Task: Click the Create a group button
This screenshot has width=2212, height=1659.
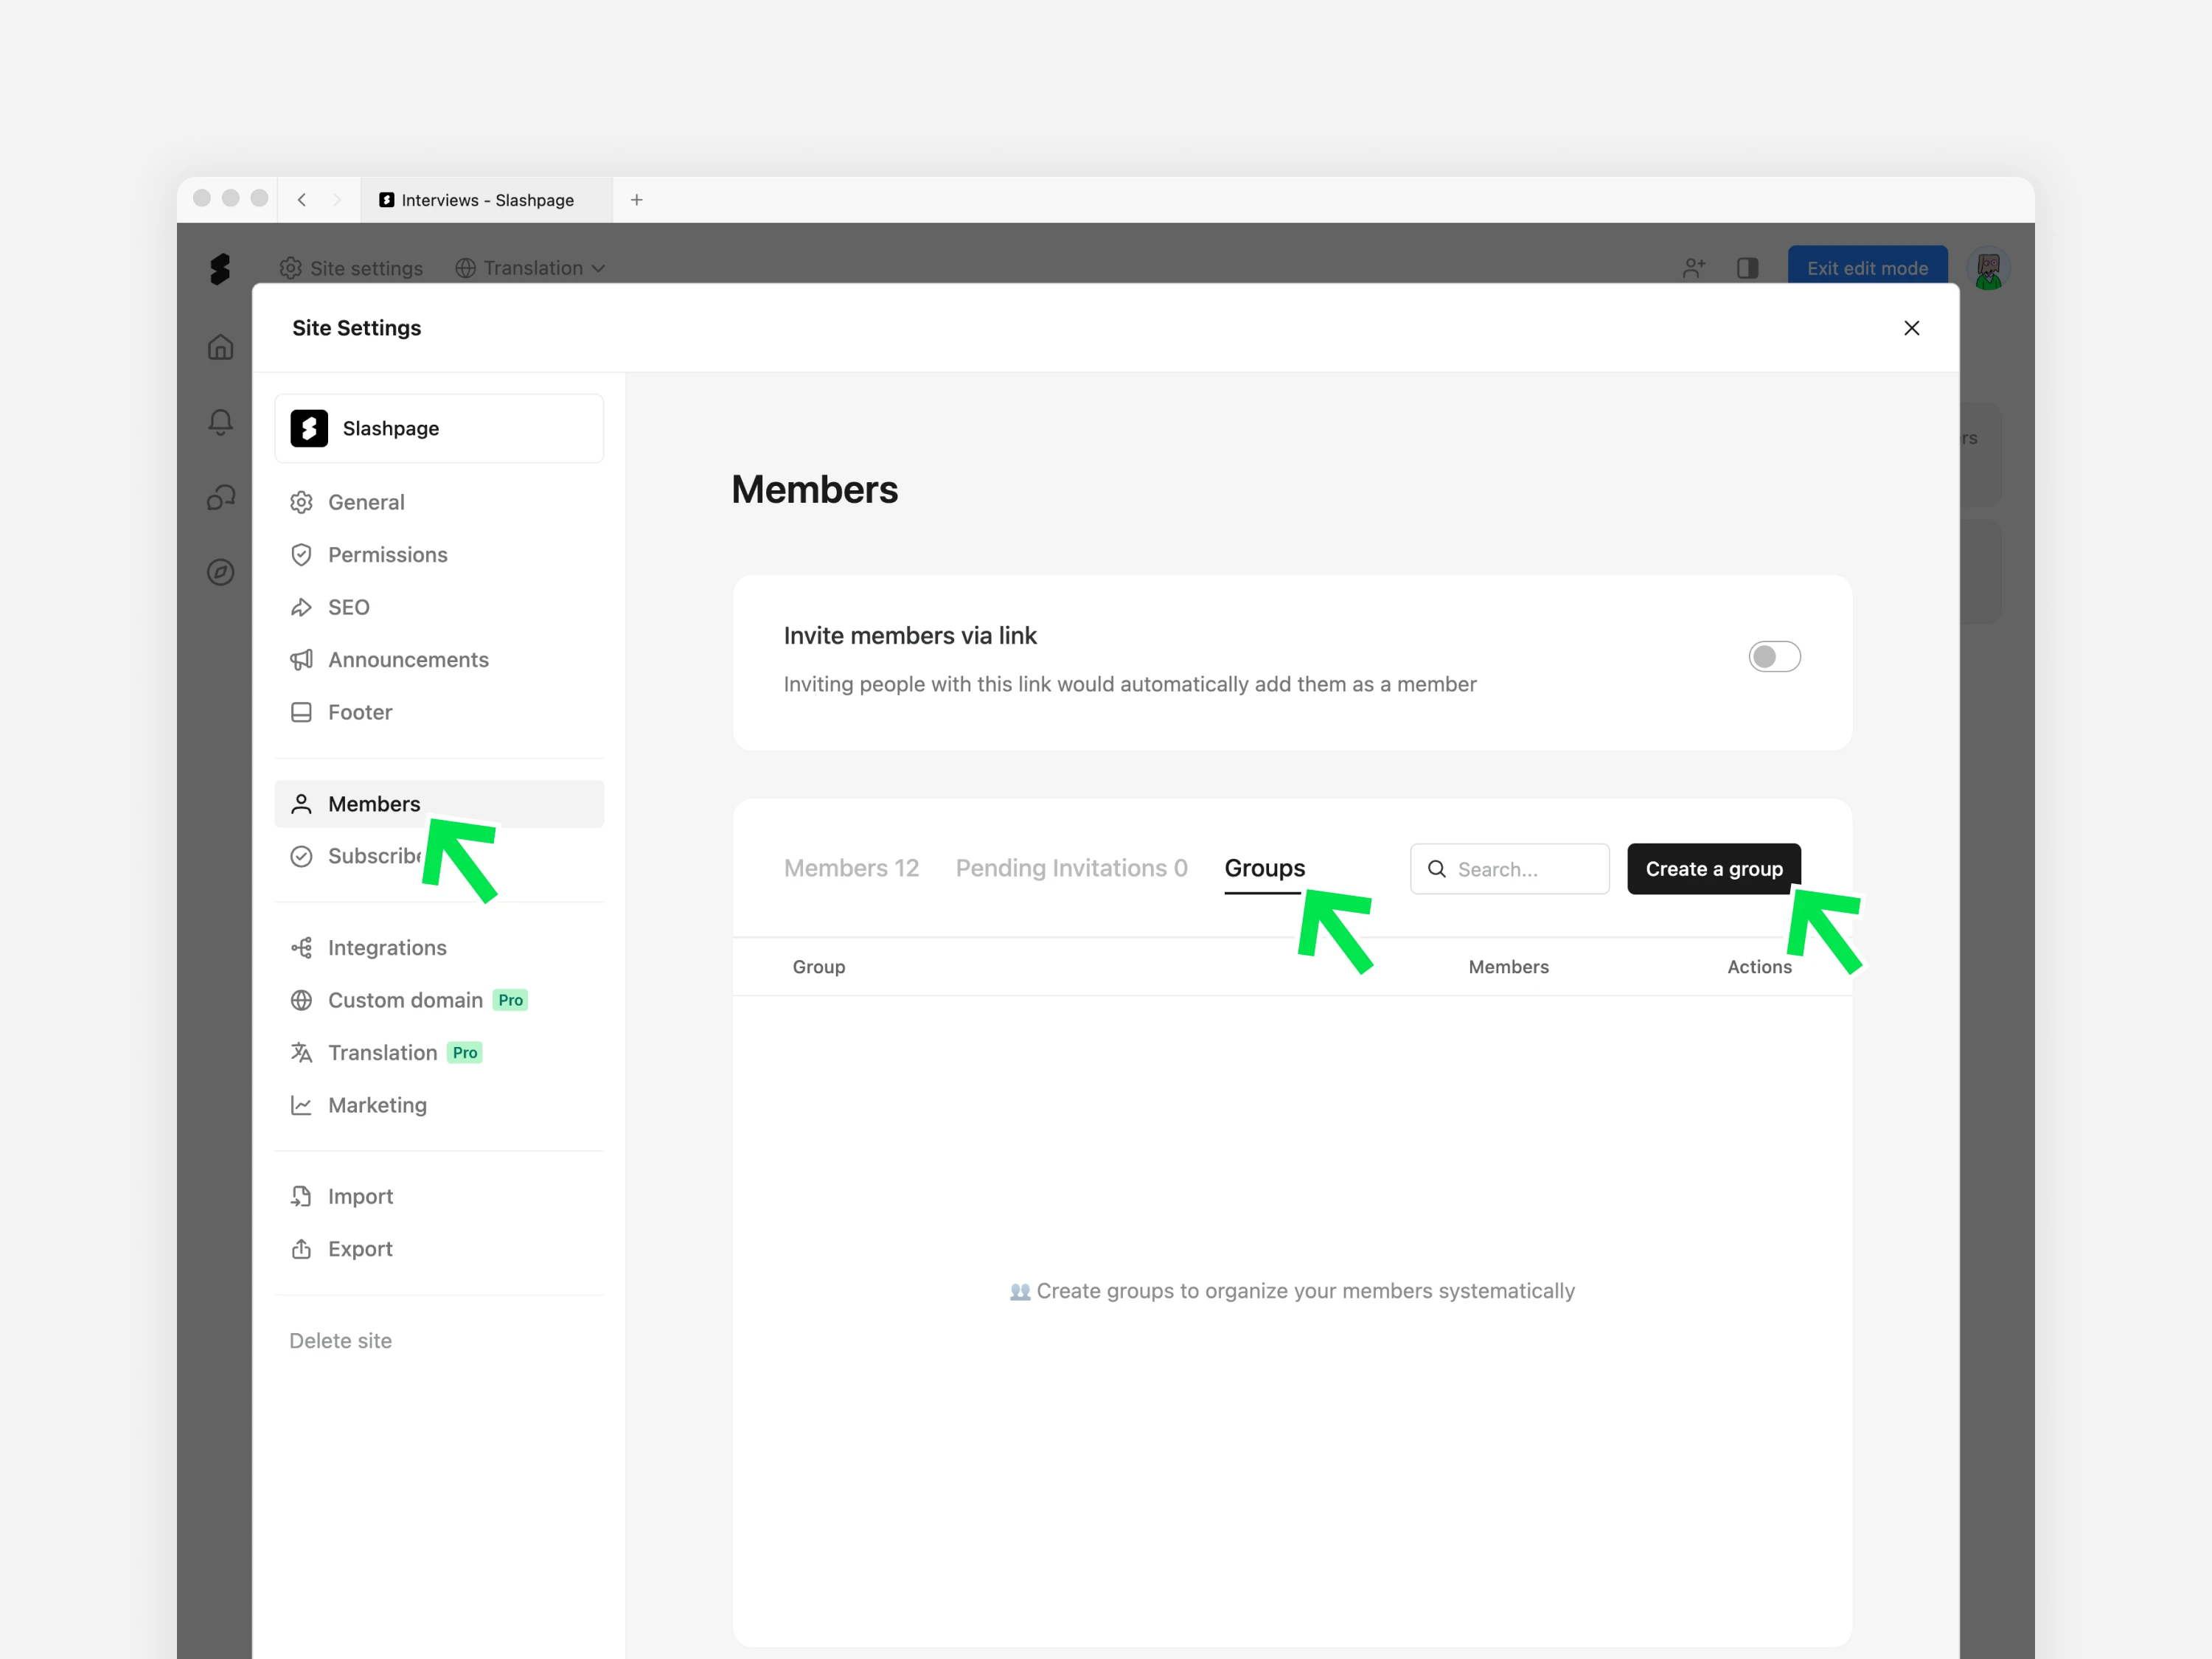Action: click(1713, 868)
